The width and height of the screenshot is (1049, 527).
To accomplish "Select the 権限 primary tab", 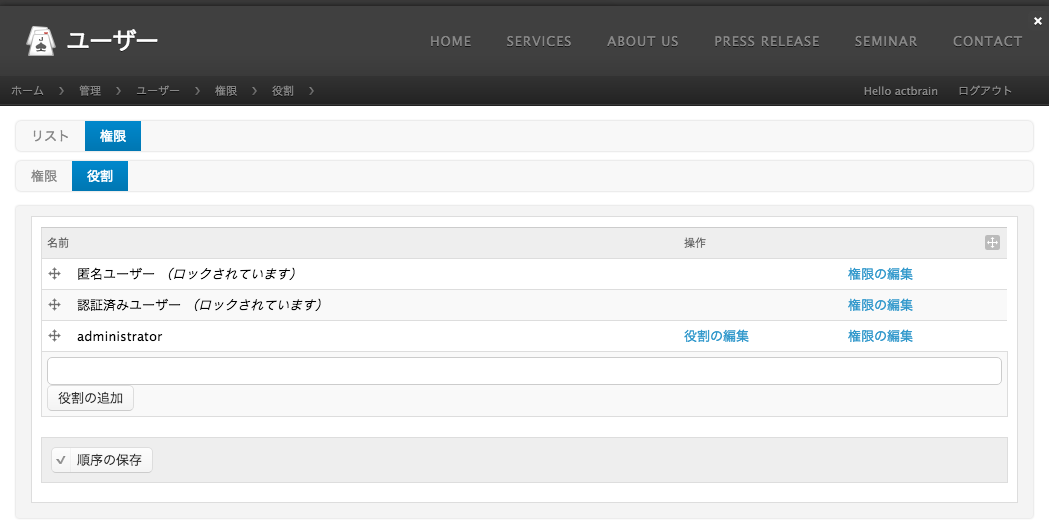I will pyautogui.click(x=113, y=136).
